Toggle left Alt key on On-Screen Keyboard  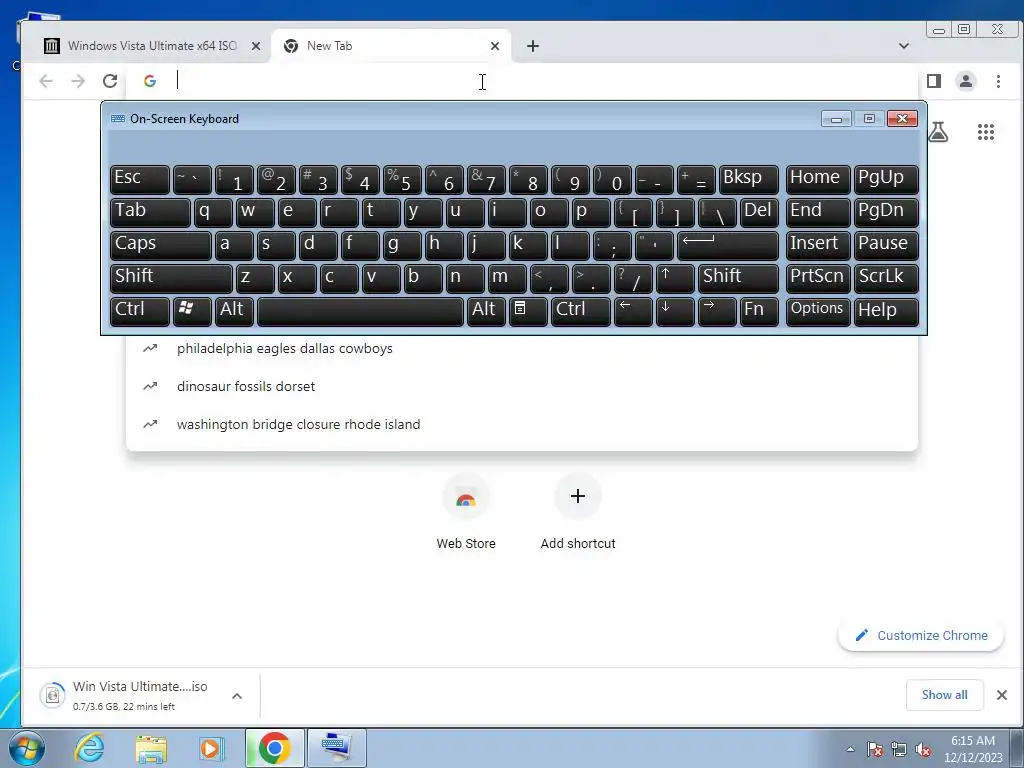point(234,311)
